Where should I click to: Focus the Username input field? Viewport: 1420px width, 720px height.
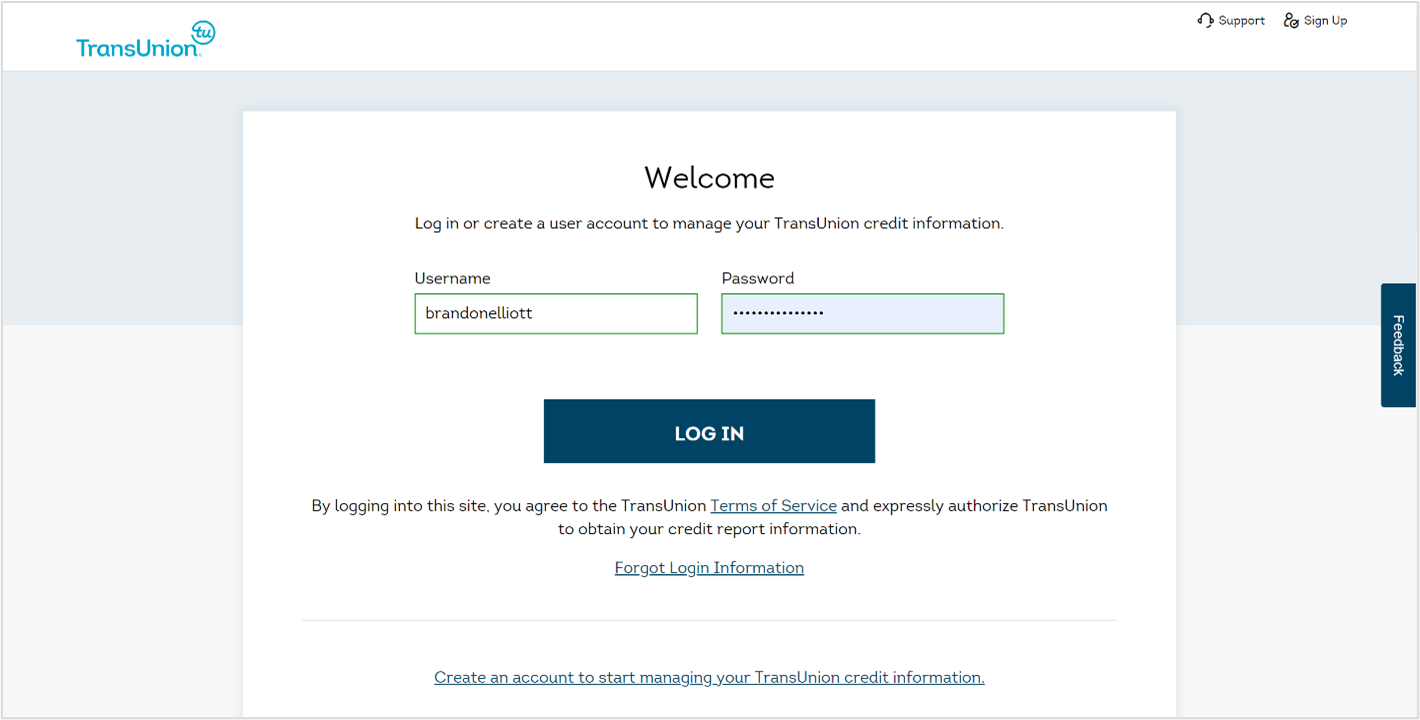[556, 313]
